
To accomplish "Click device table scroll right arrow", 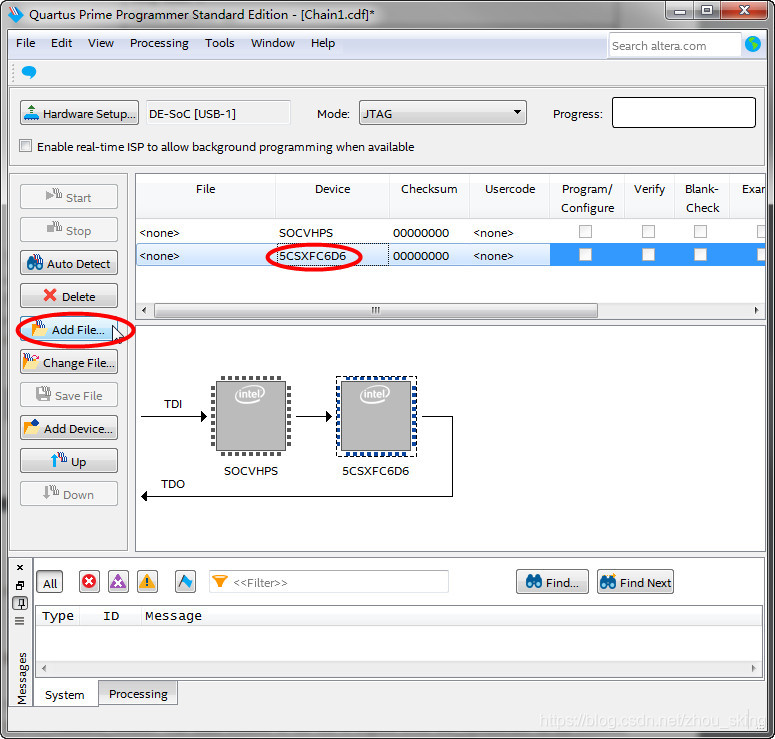I will tap(756, 310).
